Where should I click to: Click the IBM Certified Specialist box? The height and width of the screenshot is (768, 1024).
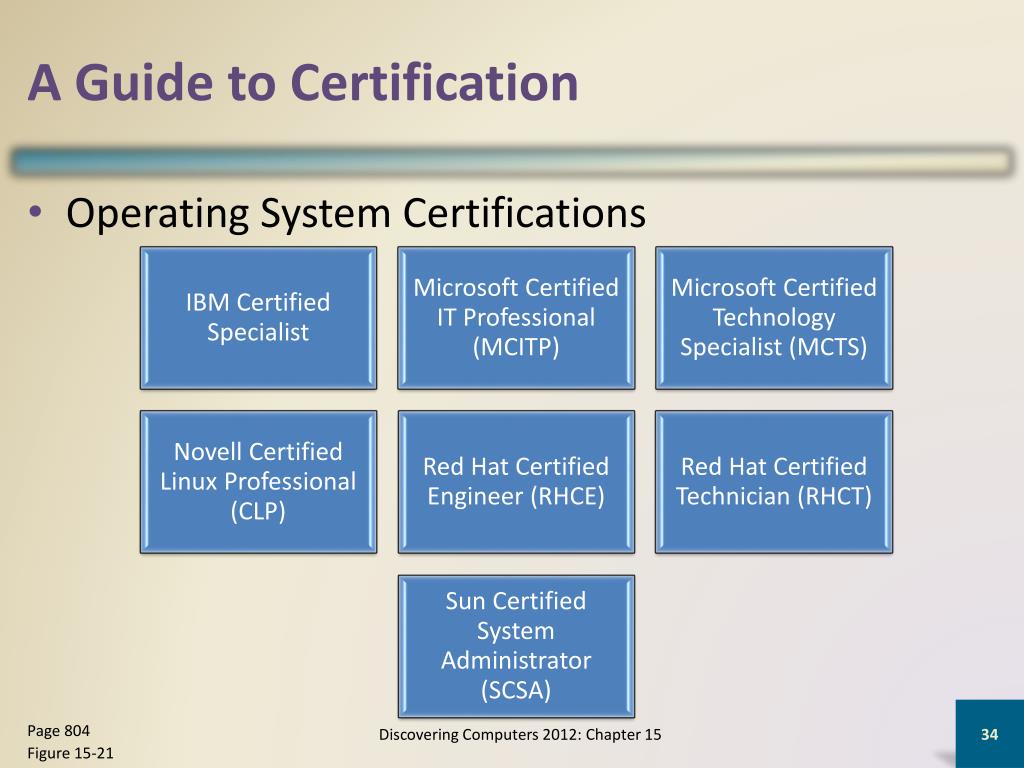(x=258, y=317)
